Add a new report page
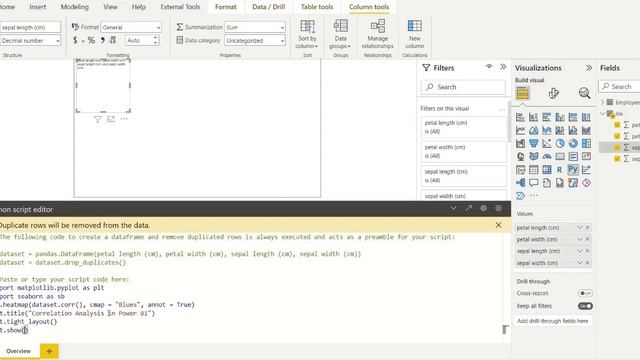Screen dimensions: 640x360 (x=49, y=351)
